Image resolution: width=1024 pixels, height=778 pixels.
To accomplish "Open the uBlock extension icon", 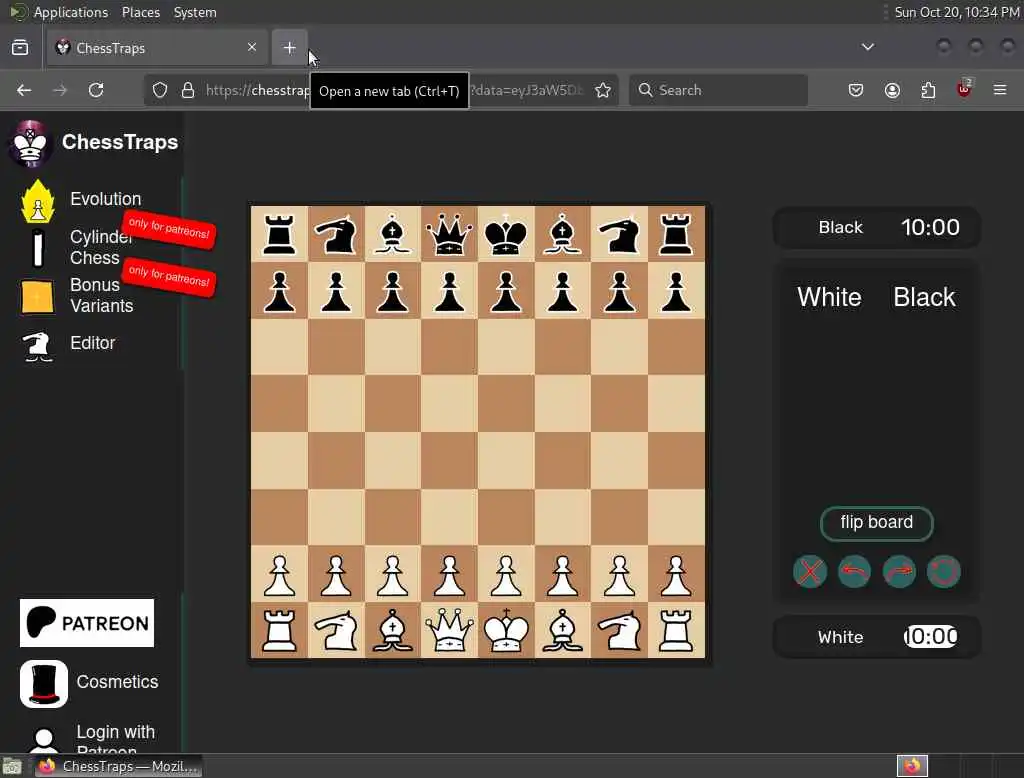I will [x=964, y=89].
